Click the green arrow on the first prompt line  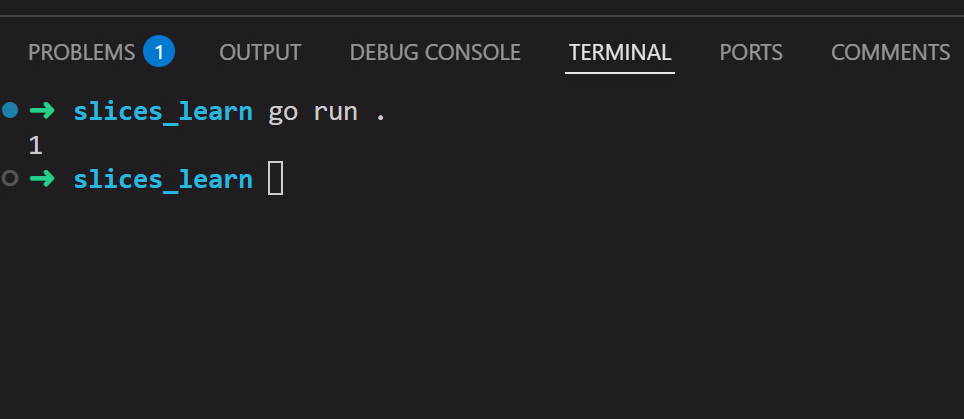[42, 111]
